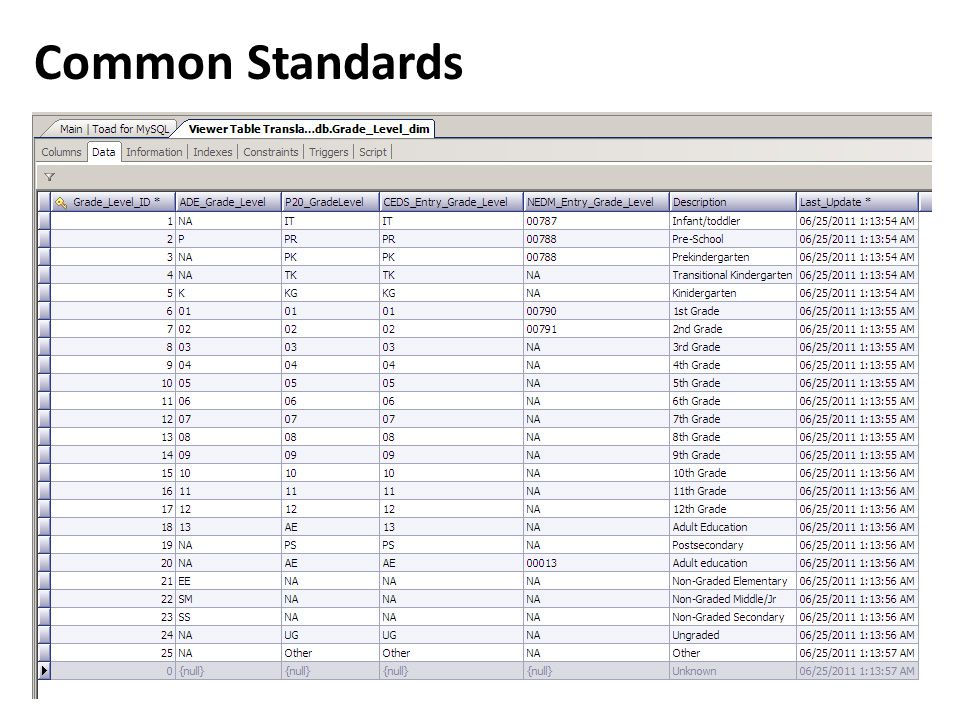This screenshot has width=960, height=720.
Task: Open the Script tab
Action: [x=372, y=152]
